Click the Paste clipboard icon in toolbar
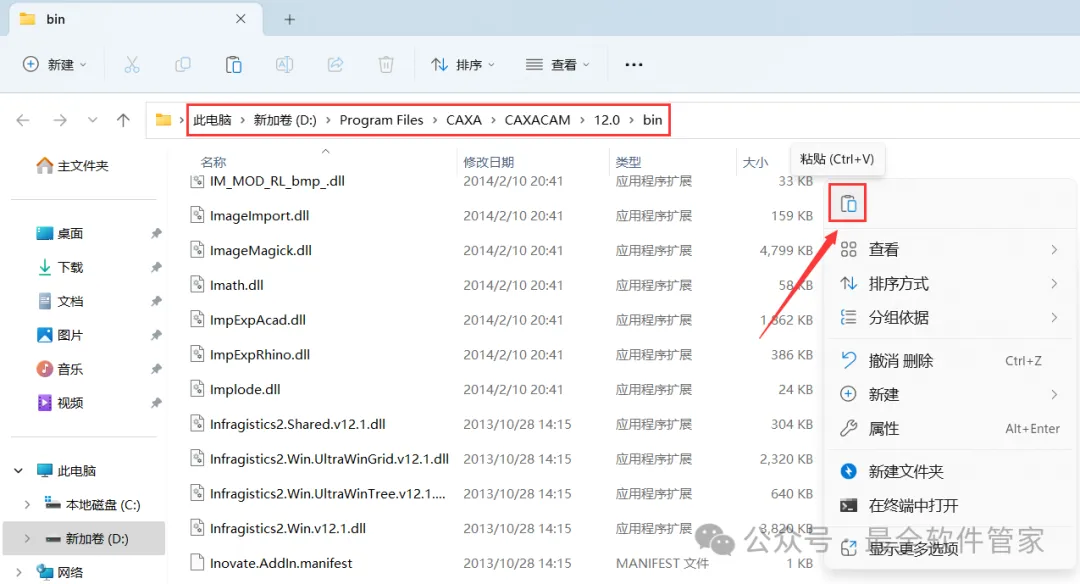 (233, 65)
